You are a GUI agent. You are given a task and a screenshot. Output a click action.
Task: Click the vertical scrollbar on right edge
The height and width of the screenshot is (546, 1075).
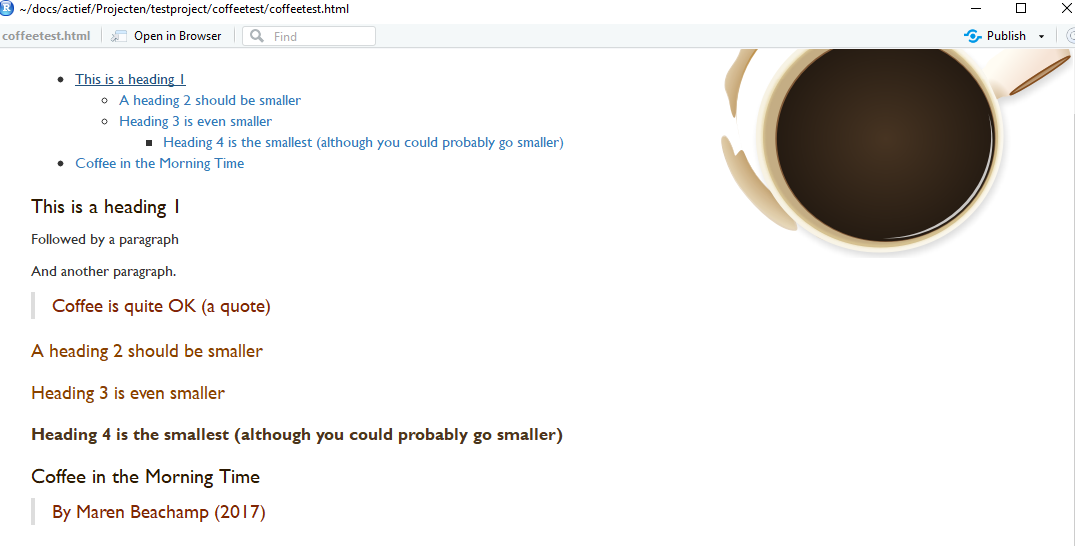click(x=1072, y=295)
